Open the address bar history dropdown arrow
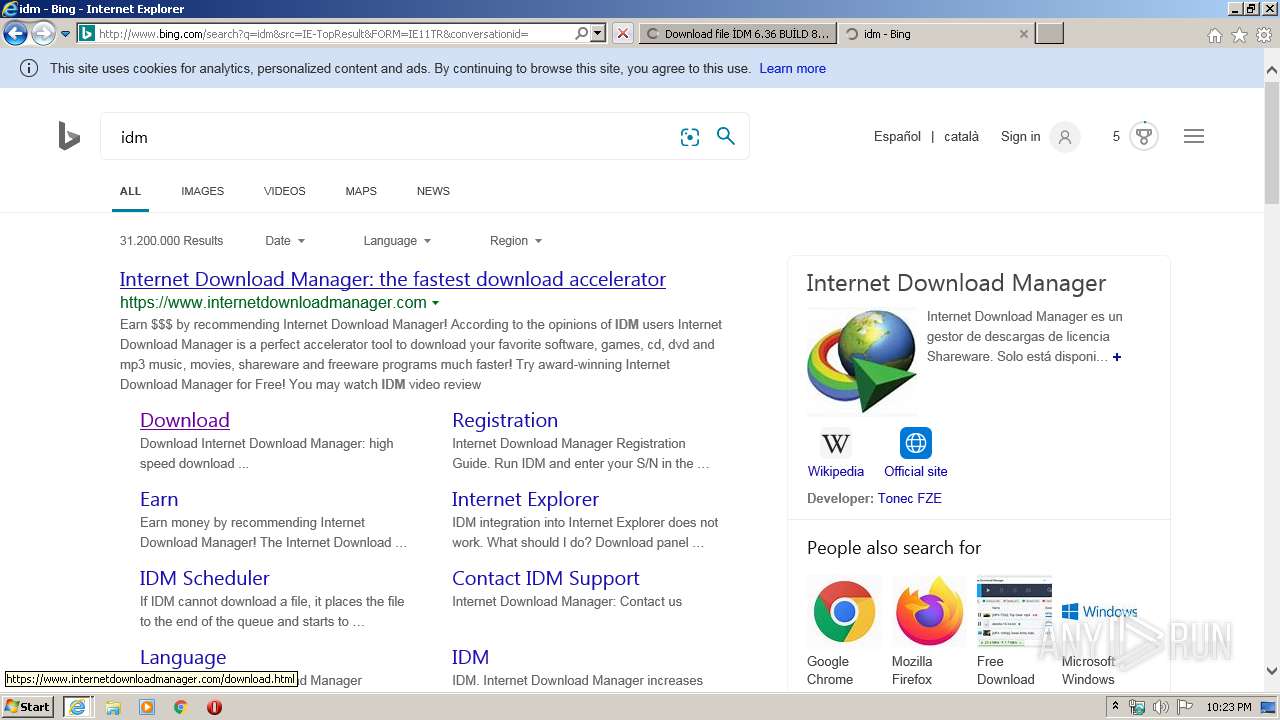This screenshot has height=720, width=1280. tap(598, 33)
